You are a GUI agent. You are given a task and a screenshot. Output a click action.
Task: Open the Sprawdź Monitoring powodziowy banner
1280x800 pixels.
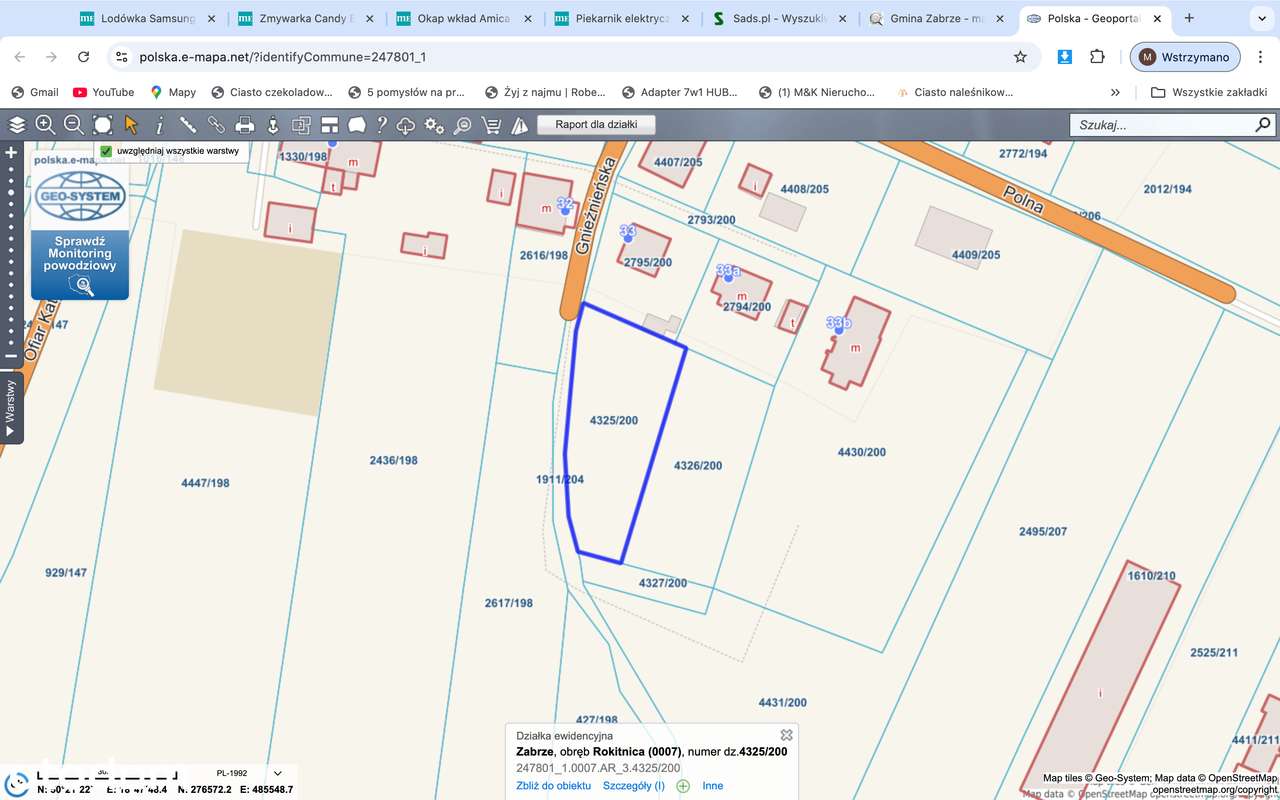(80, 265)
